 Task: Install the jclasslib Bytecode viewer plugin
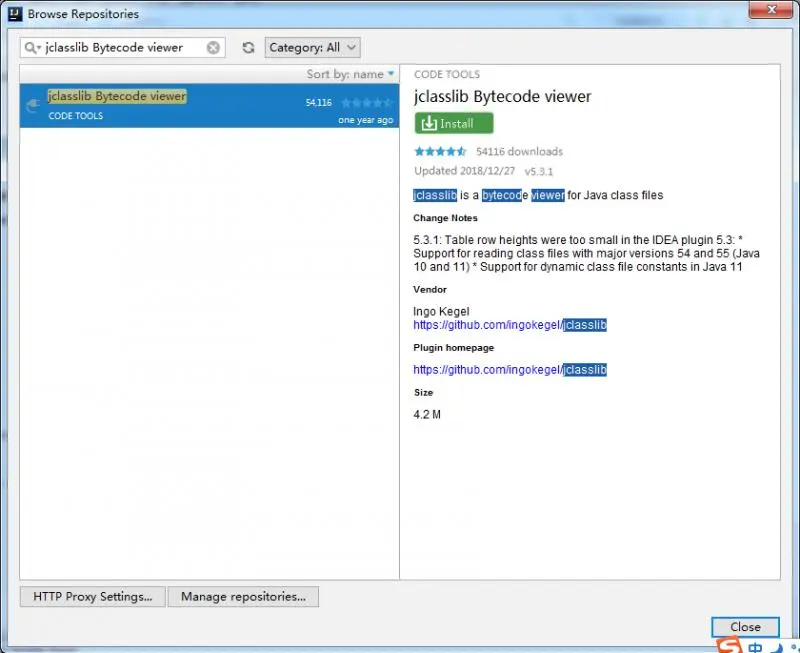(454, 123)
